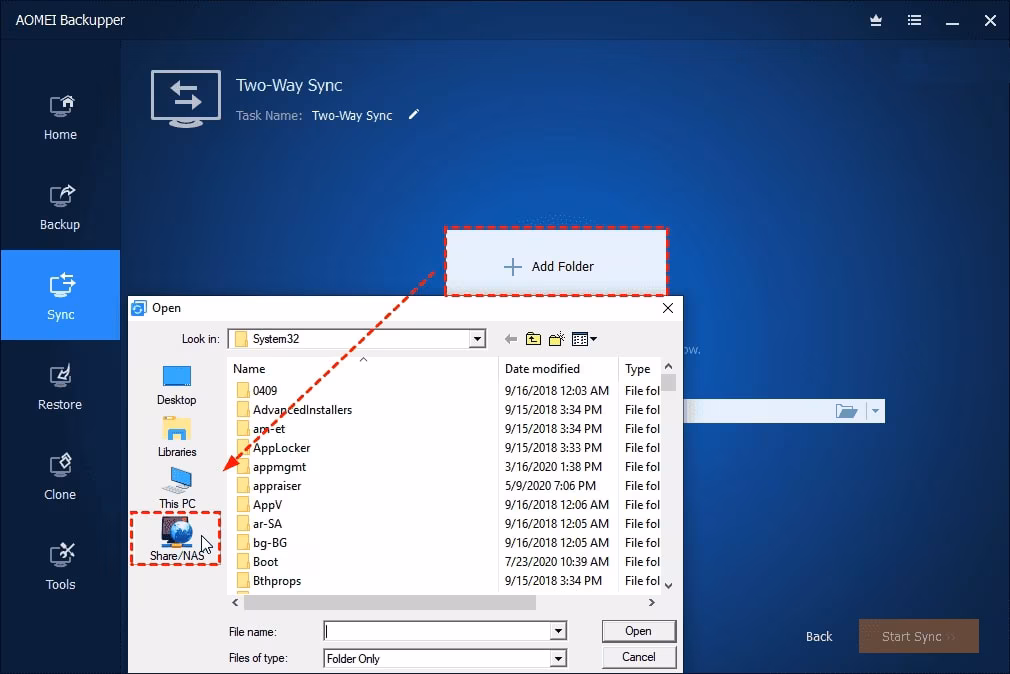
Task: Expand the File name dropdown arrow
Action: tap(558, 631)
